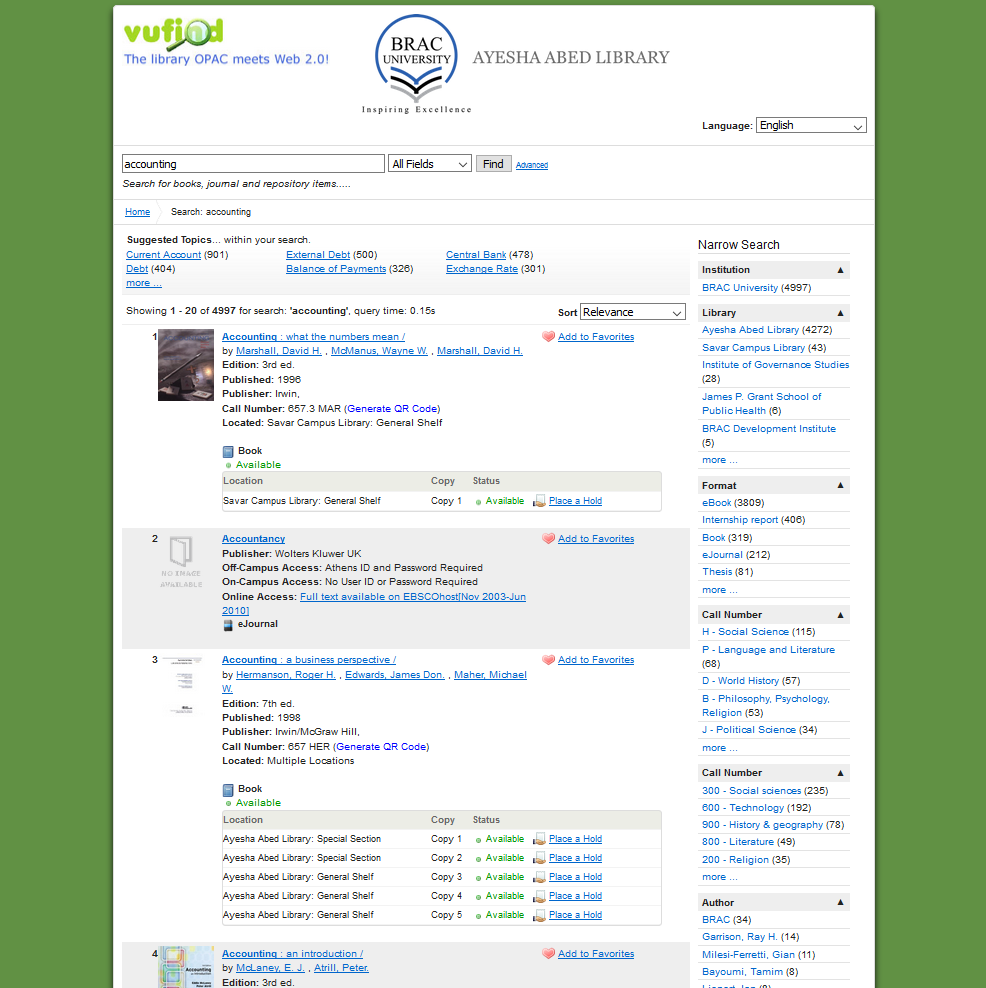Filter by H - Social Science call number
The height and width of the screenshot is (988, 986).
745,631
